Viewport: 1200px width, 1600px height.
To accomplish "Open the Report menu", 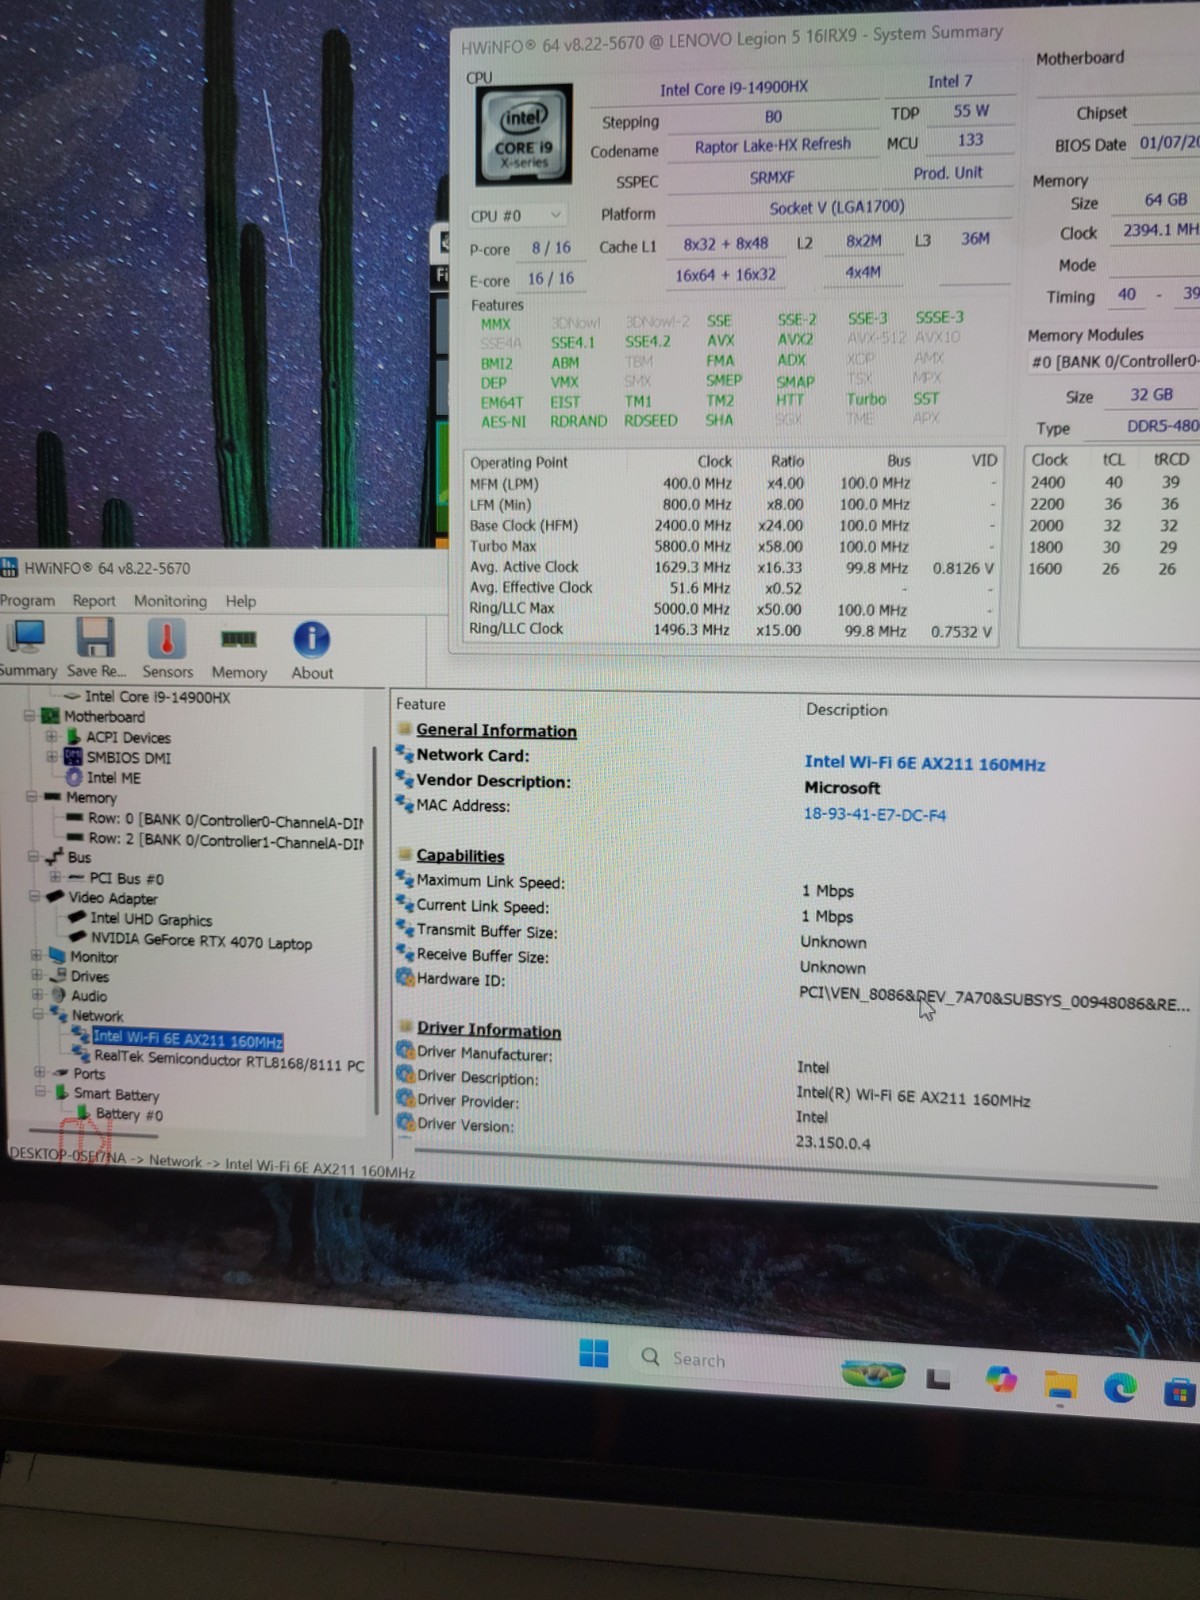I will pyautogui.click(x=93, y=600).
